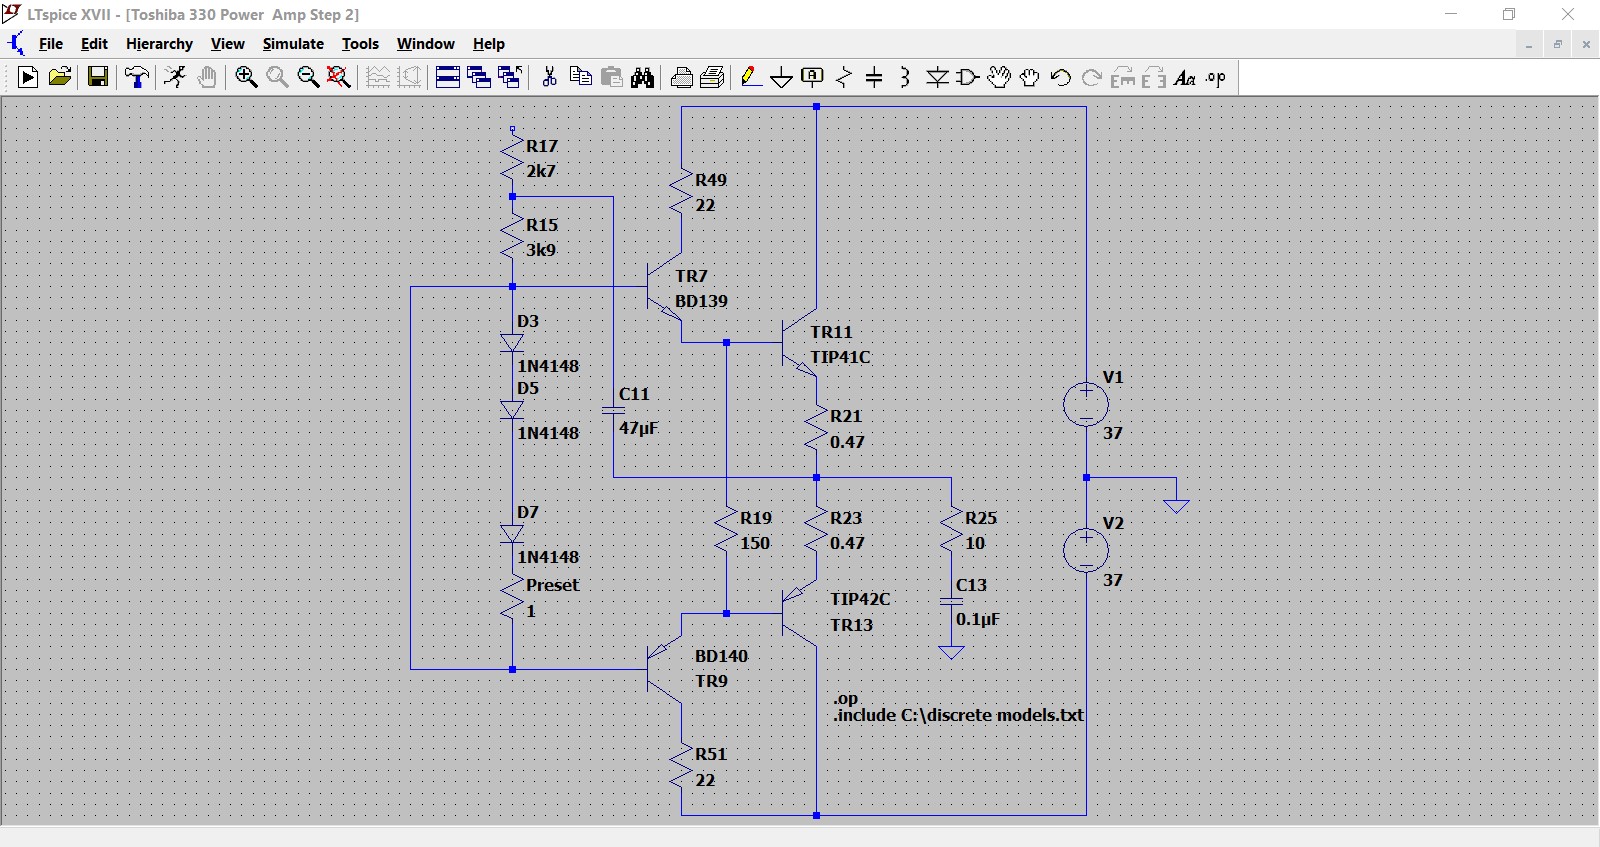1600x847 pixels.
Task: Open the Edit menu
Action: (x=94, y=44)
